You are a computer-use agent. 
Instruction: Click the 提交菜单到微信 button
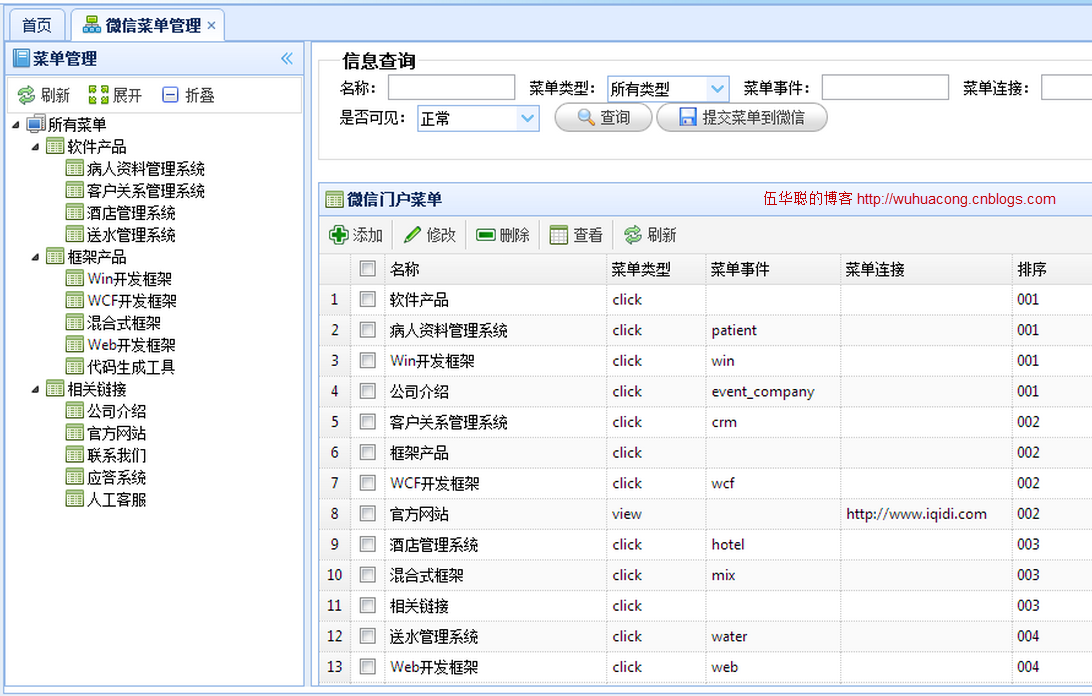pyautogui.click(x=742, y=117)
